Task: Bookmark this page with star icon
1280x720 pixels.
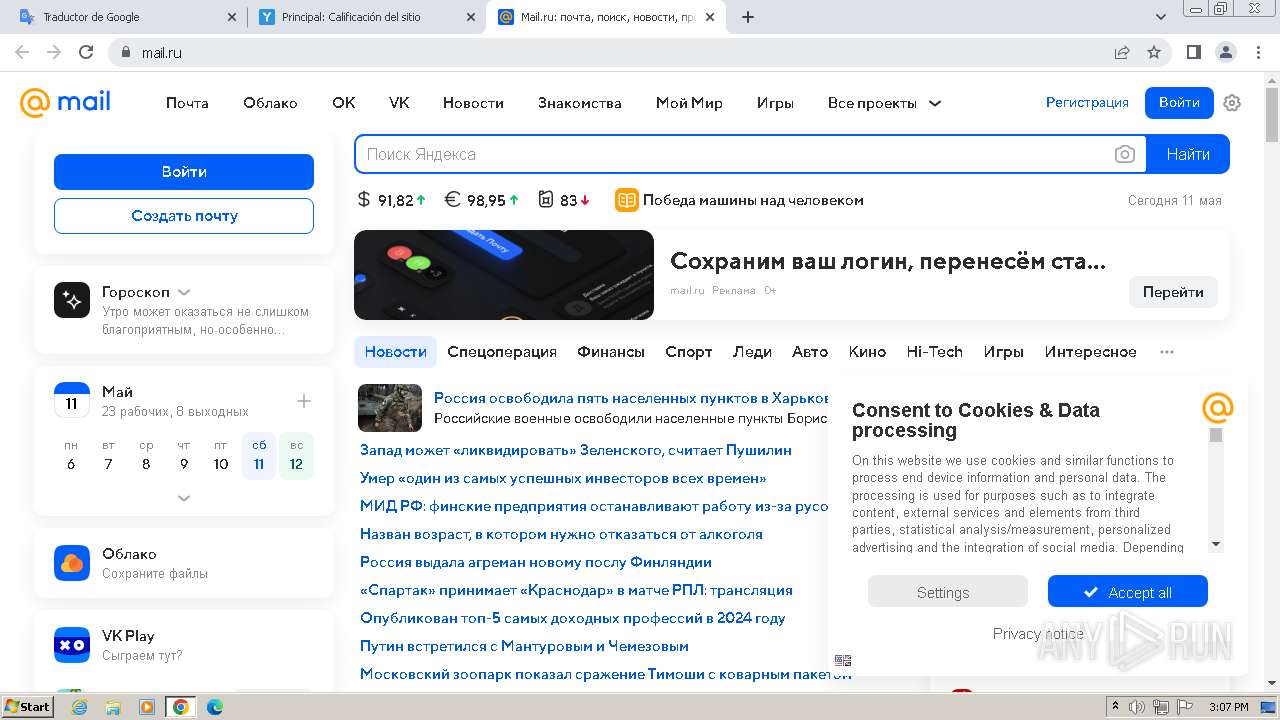Action: (1154, 52)
